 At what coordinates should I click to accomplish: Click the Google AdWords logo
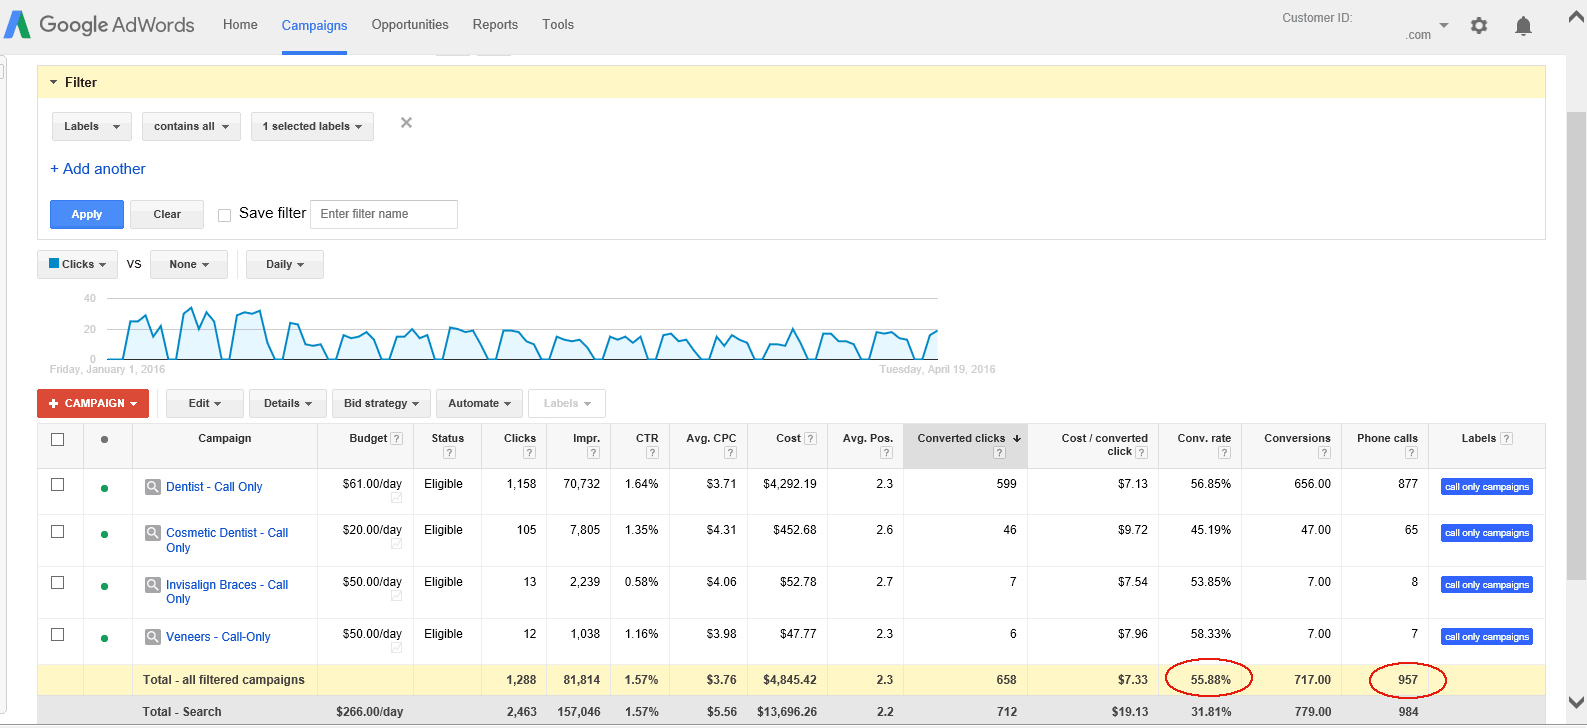(100, 25)
